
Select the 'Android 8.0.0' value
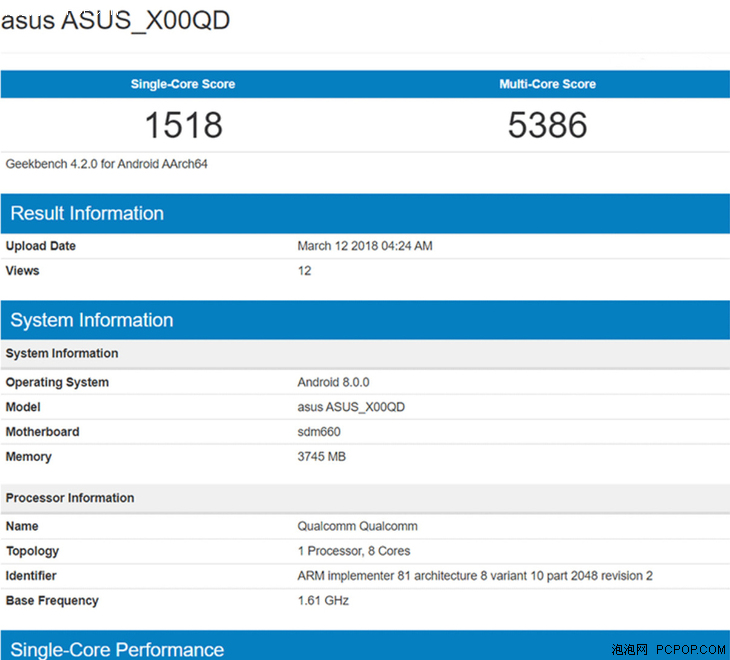pos(333,382)
